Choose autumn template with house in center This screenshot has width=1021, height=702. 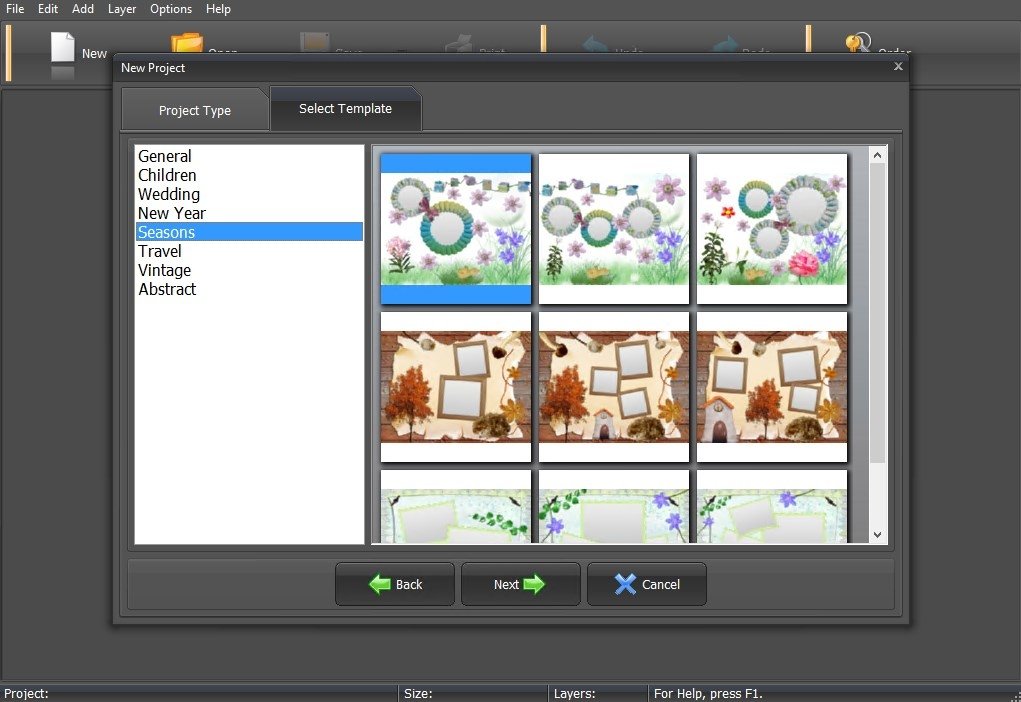[x=614, y=387]
